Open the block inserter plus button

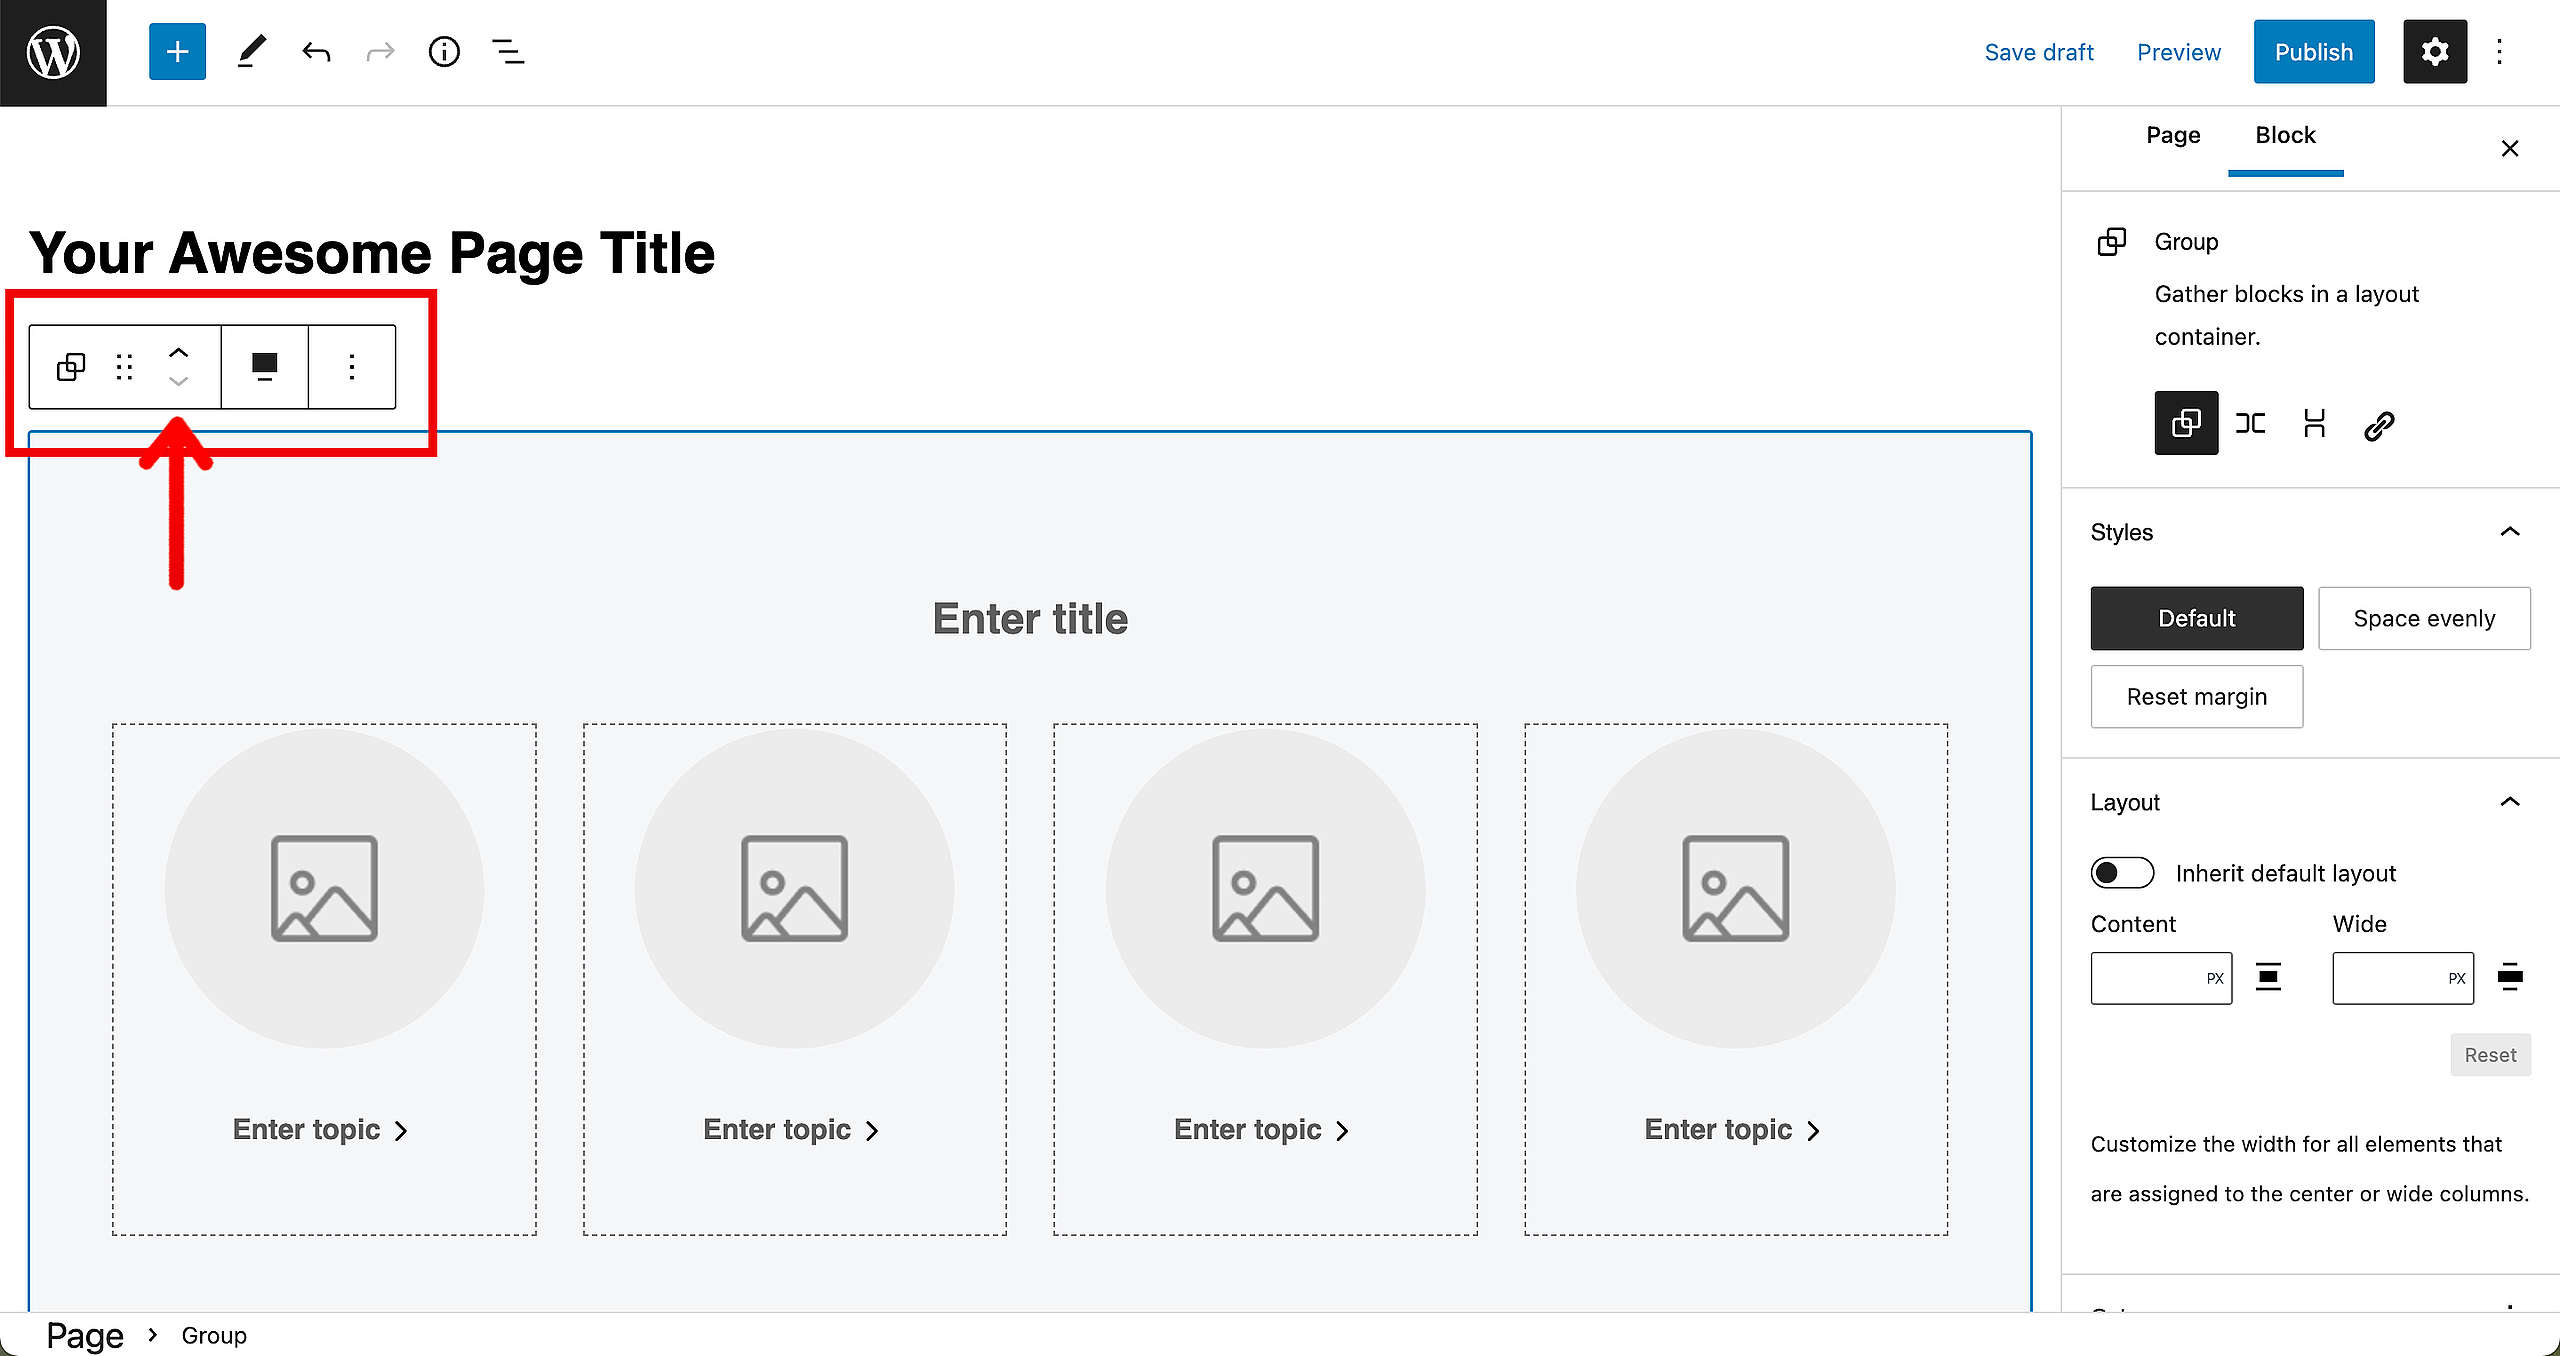(x=177, y=52)
